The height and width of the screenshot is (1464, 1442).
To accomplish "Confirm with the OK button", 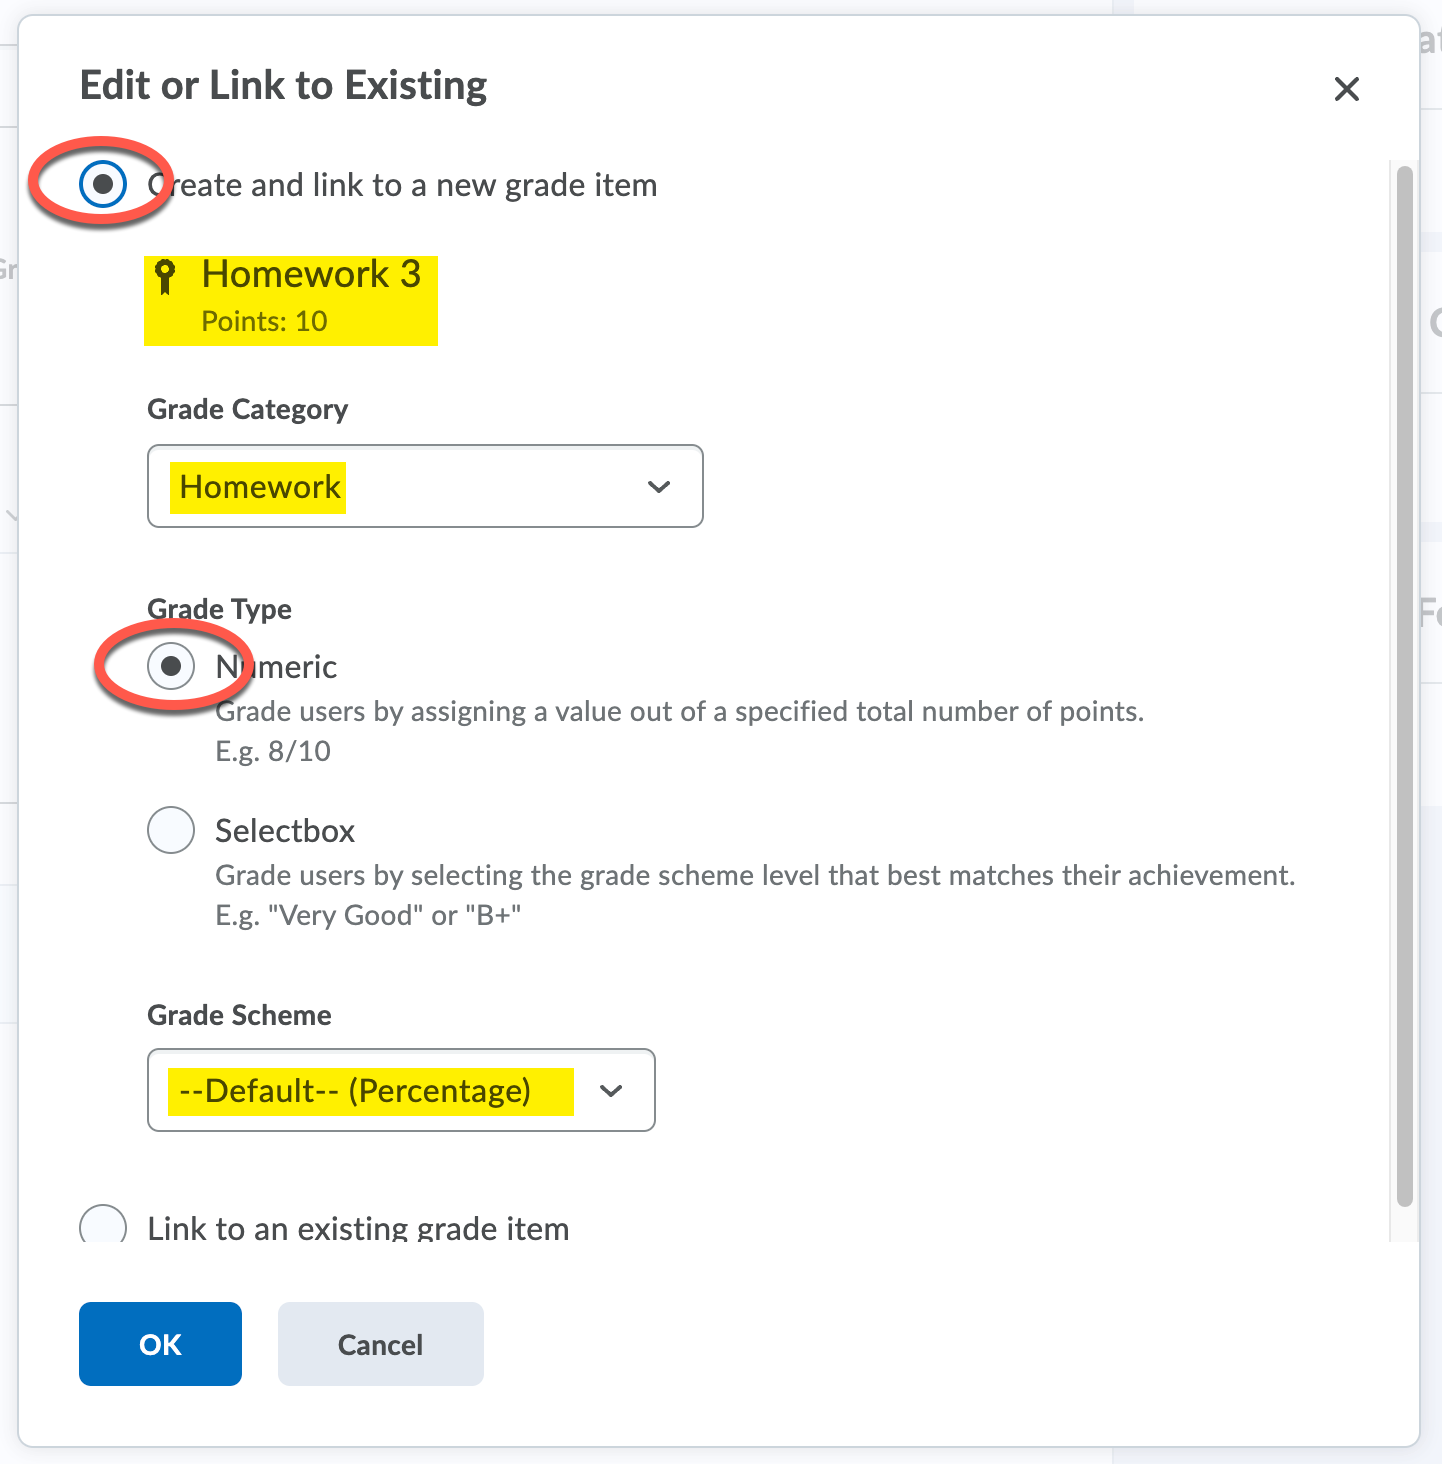I will click(160, 1344).
